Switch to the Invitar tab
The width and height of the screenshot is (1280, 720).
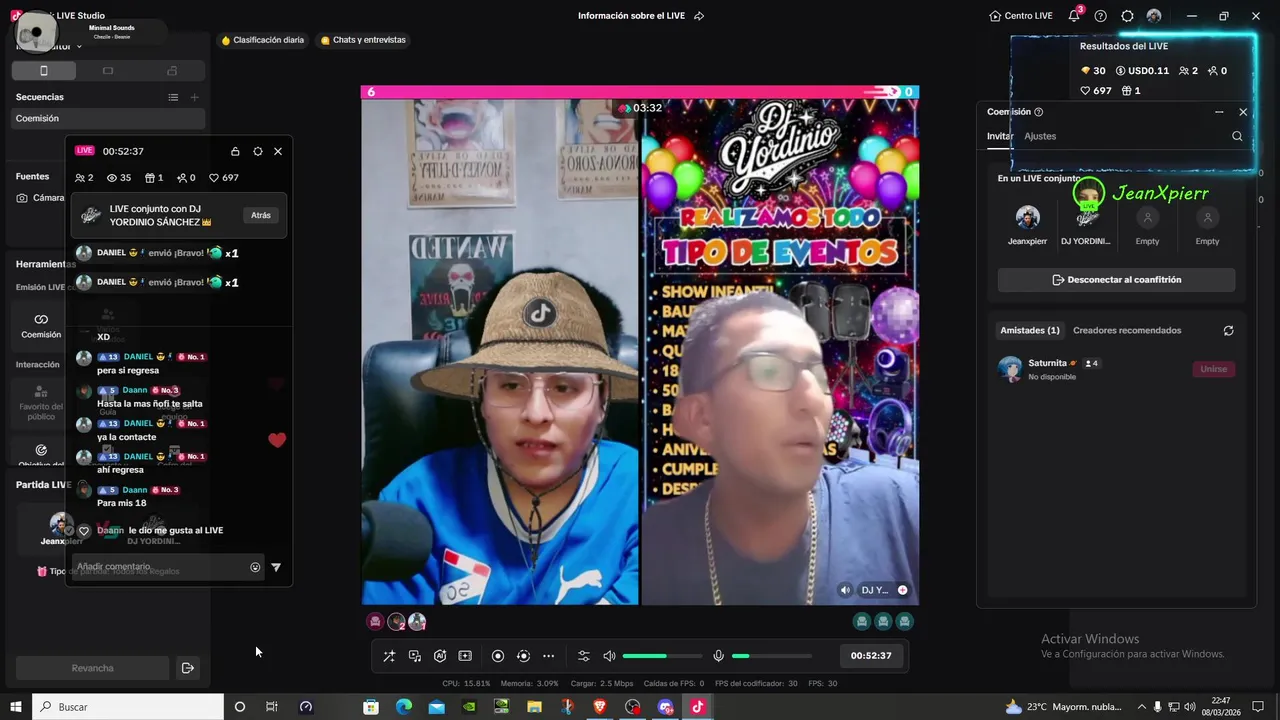[1000, 136]
